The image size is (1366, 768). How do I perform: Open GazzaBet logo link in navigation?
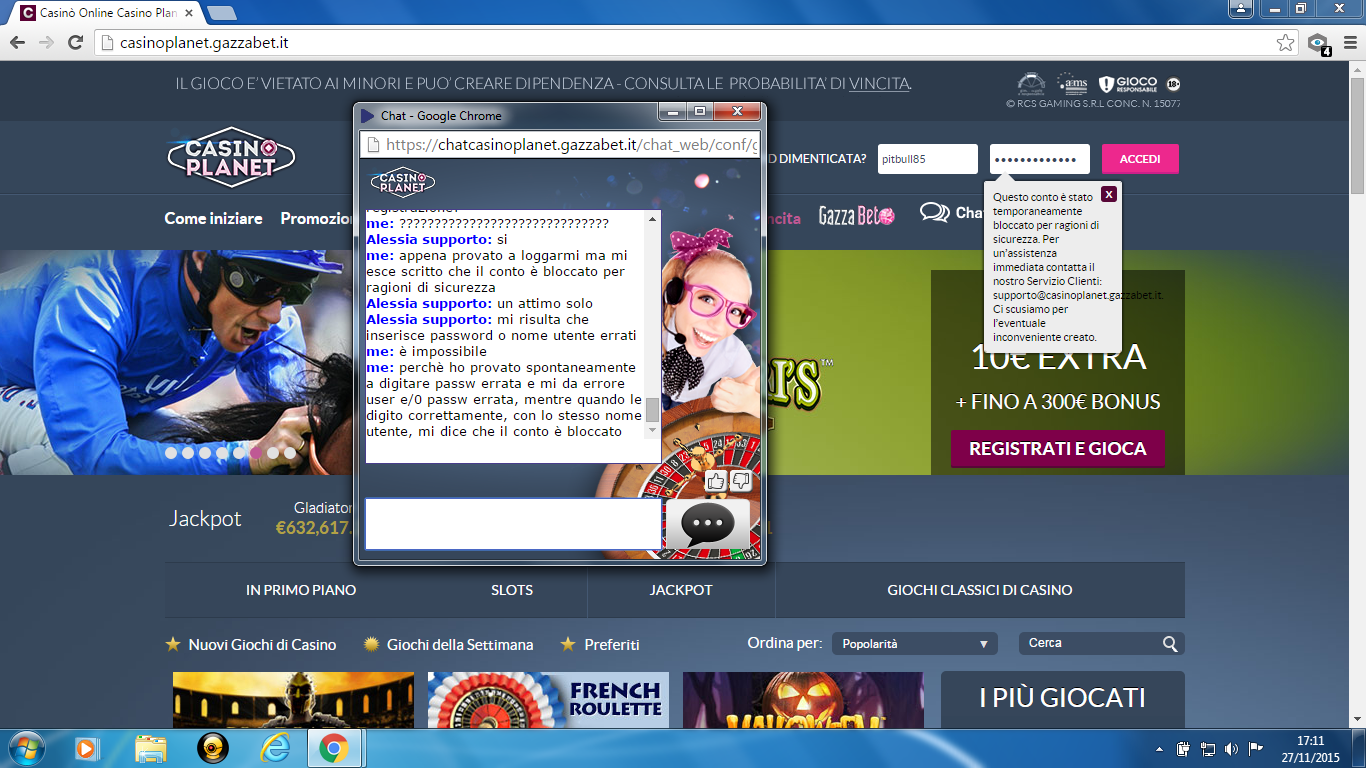[x=856, y=215]
